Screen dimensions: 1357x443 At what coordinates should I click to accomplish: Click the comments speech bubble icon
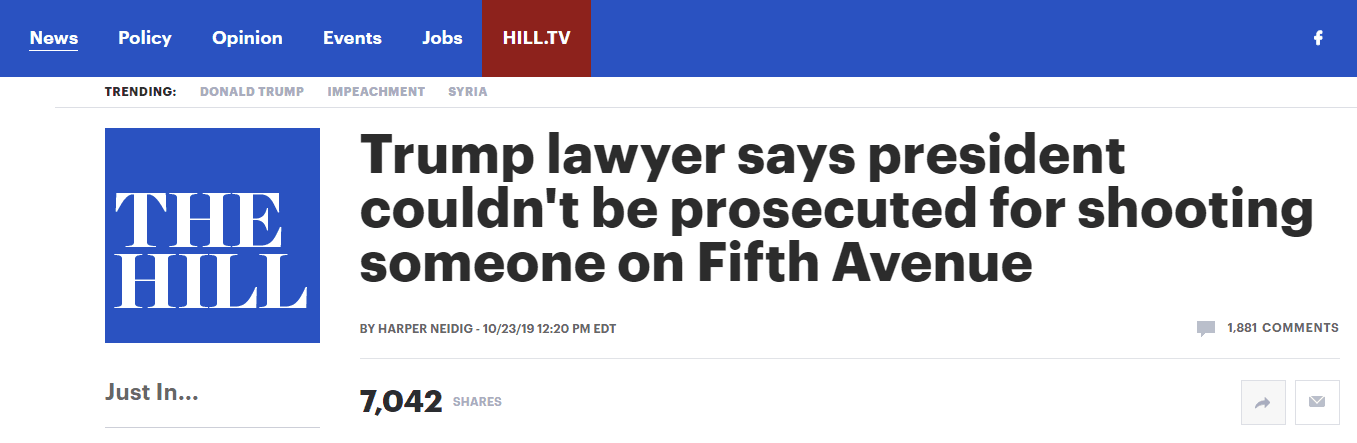[x=1206, y=328]
